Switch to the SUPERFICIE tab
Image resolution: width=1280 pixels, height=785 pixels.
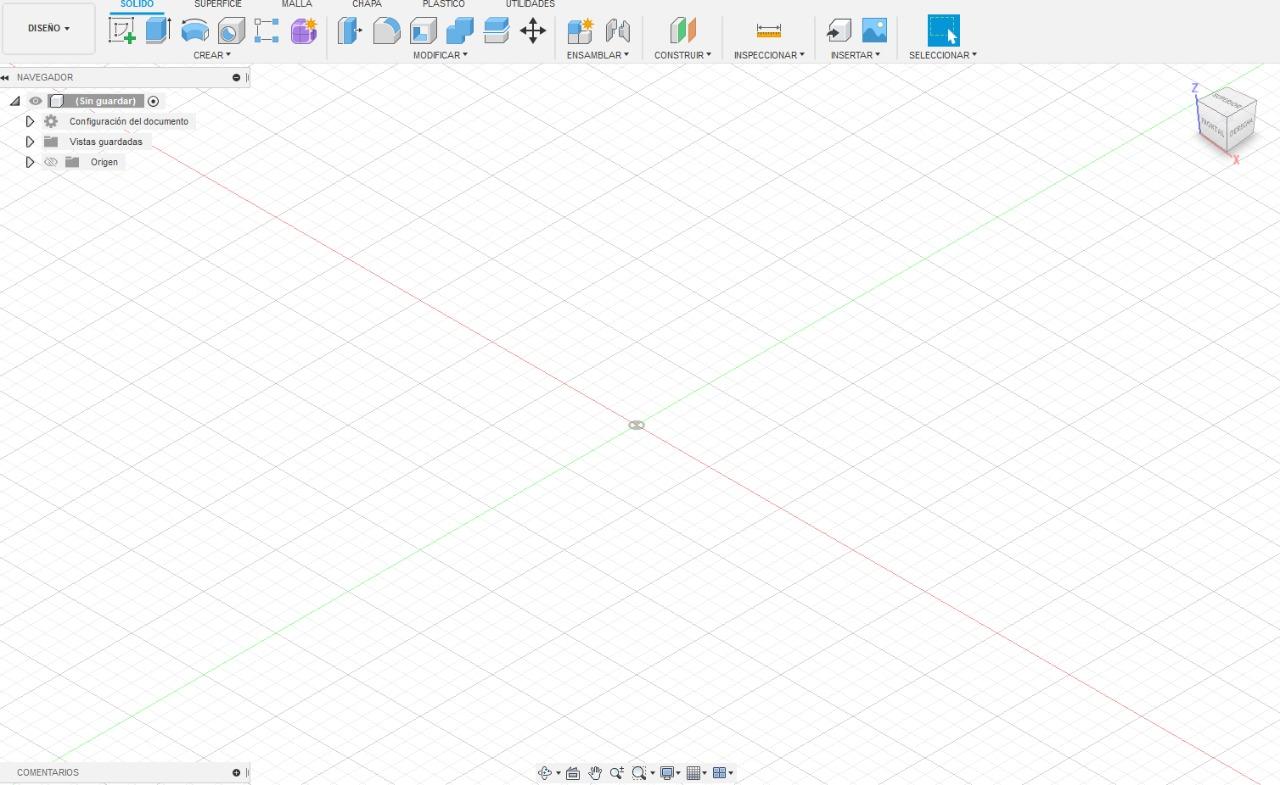click(x=218, y=5)
